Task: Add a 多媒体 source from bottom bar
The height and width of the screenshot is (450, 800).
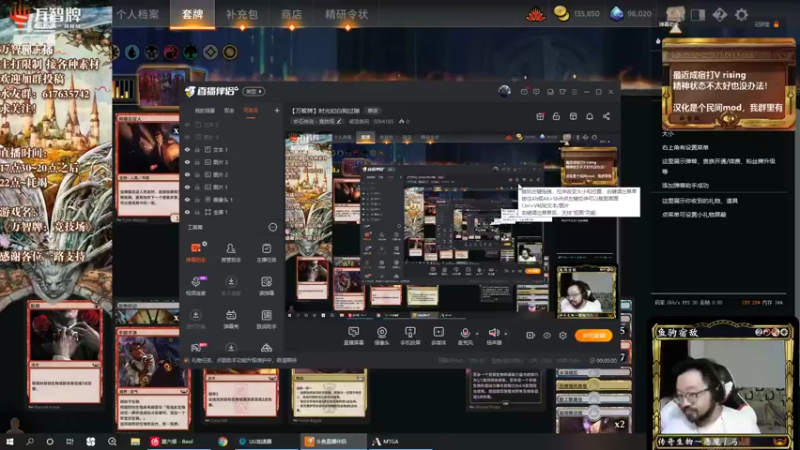Action: [x=438, y=336]
